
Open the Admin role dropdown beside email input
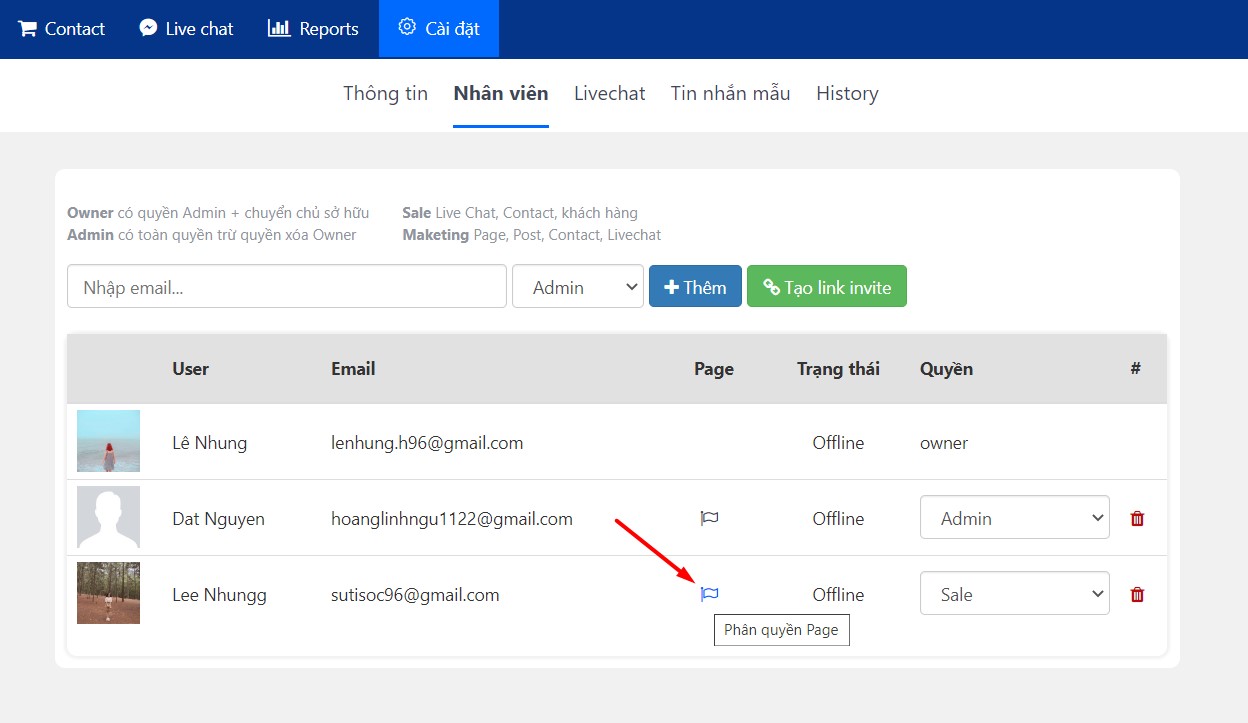point(577,287)
